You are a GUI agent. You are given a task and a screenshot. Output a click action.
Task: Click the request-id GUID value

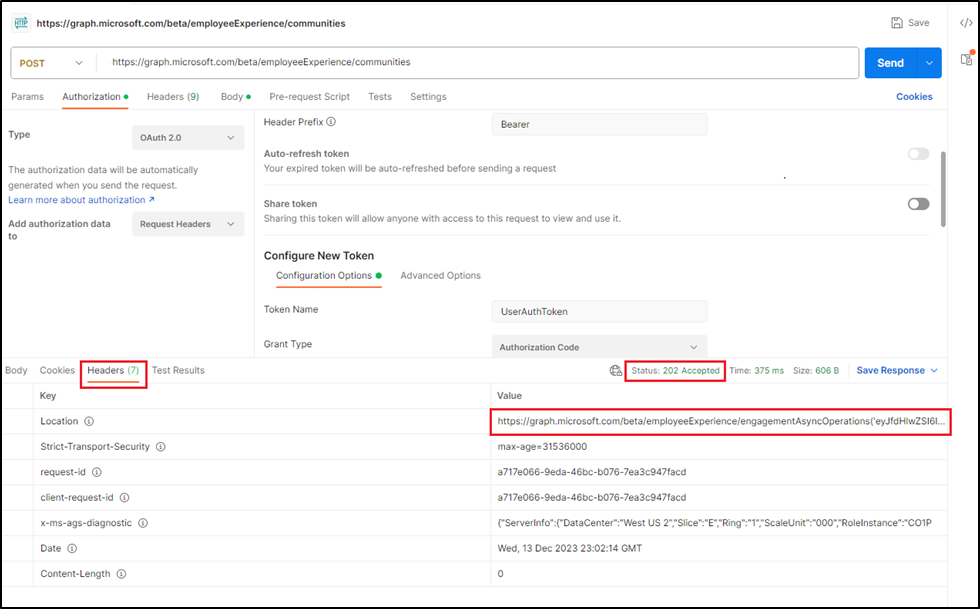coord(592,472)
